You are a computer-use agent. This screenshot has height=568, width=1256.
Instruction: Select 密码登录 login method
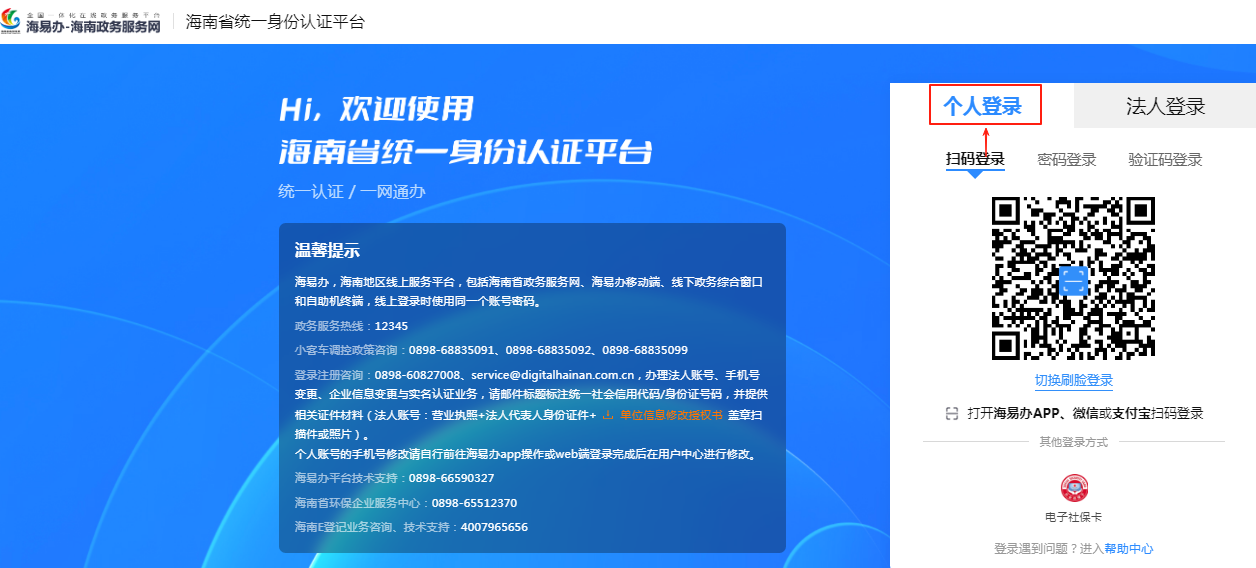[x=1067, y=159]
